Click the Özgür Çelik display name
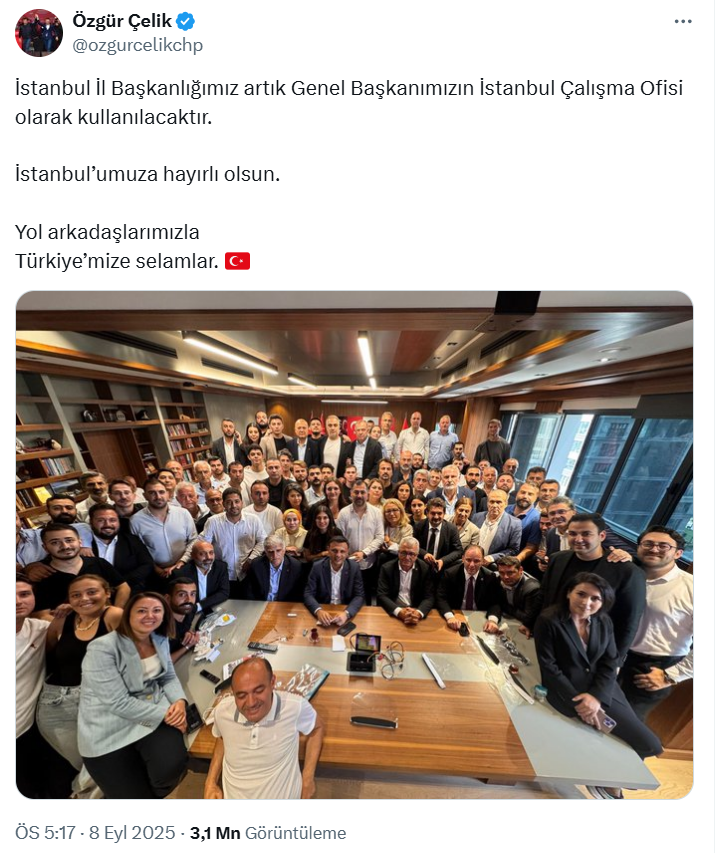Image resolution: width=717 pixels, height=853 pixels. pyautogui.click(x=122, y=21)
